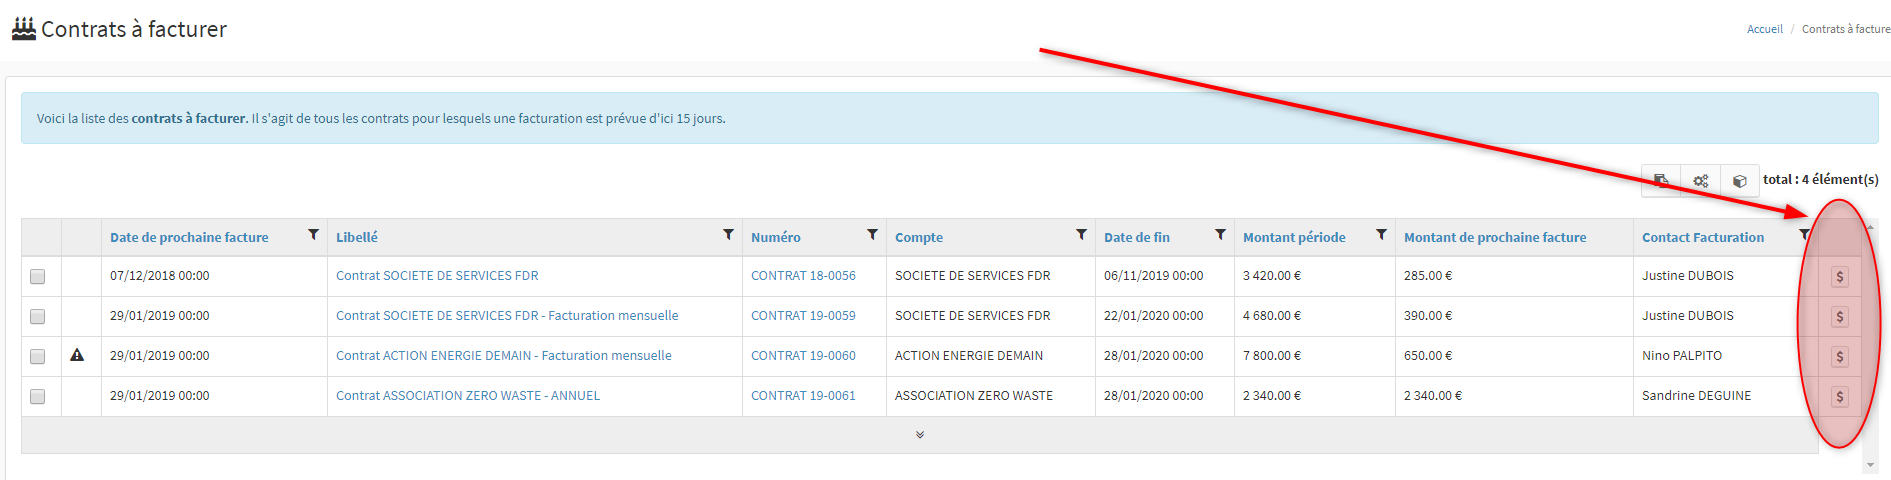
Task: Click the 285.00 € next invoice amount
Action: (x=1428, y=276)
